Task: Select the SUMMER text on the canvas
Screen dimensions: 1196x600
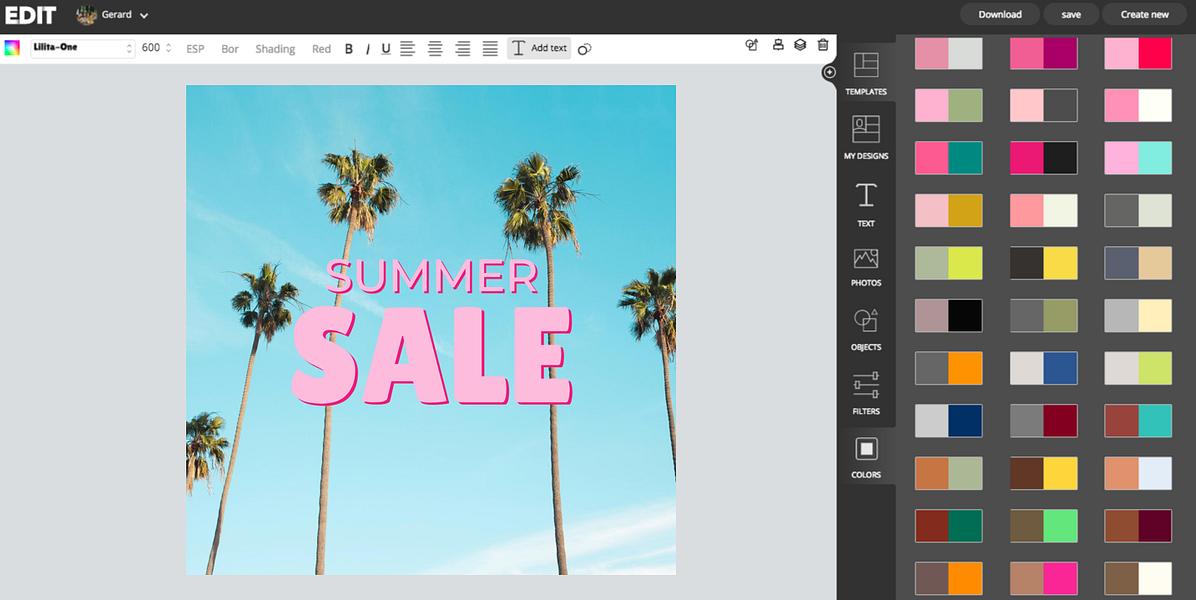Action: tap(432, 277)
